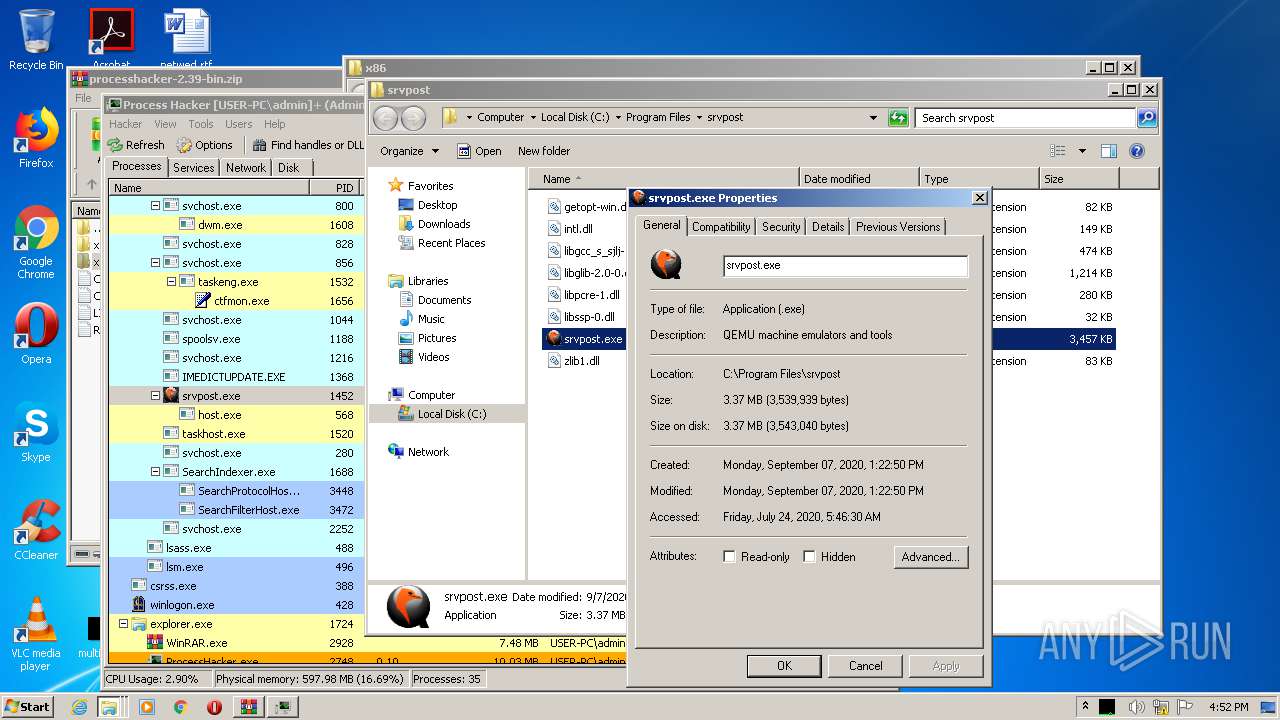The height and width of the screenshot is (720, 1280).
Task: Open Tools menu in Process Hacker
Action: pyautogui.click(x=201, y=124)
